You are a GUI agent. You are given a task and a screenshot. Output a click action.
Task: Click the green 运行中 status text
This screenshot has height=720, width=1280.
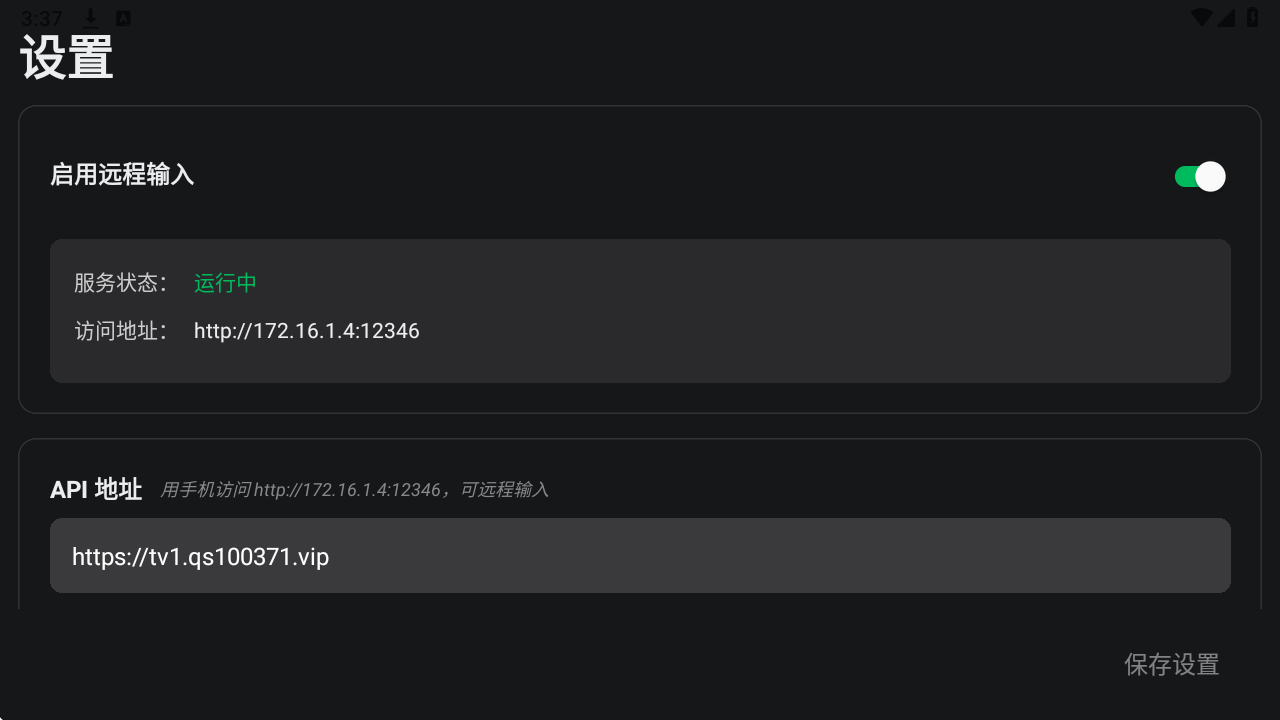coord(225,283)
